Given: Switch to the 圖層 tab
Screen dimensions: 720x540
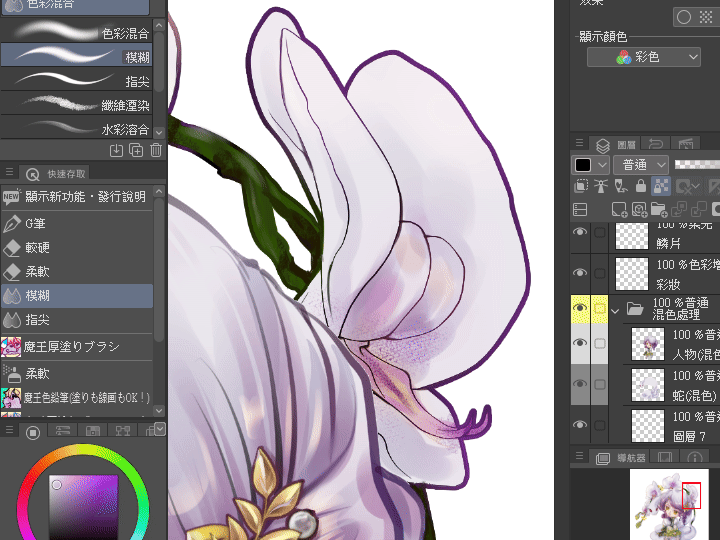Looking at the screenshot, I should pyautogui.click(x=615, y=145).
